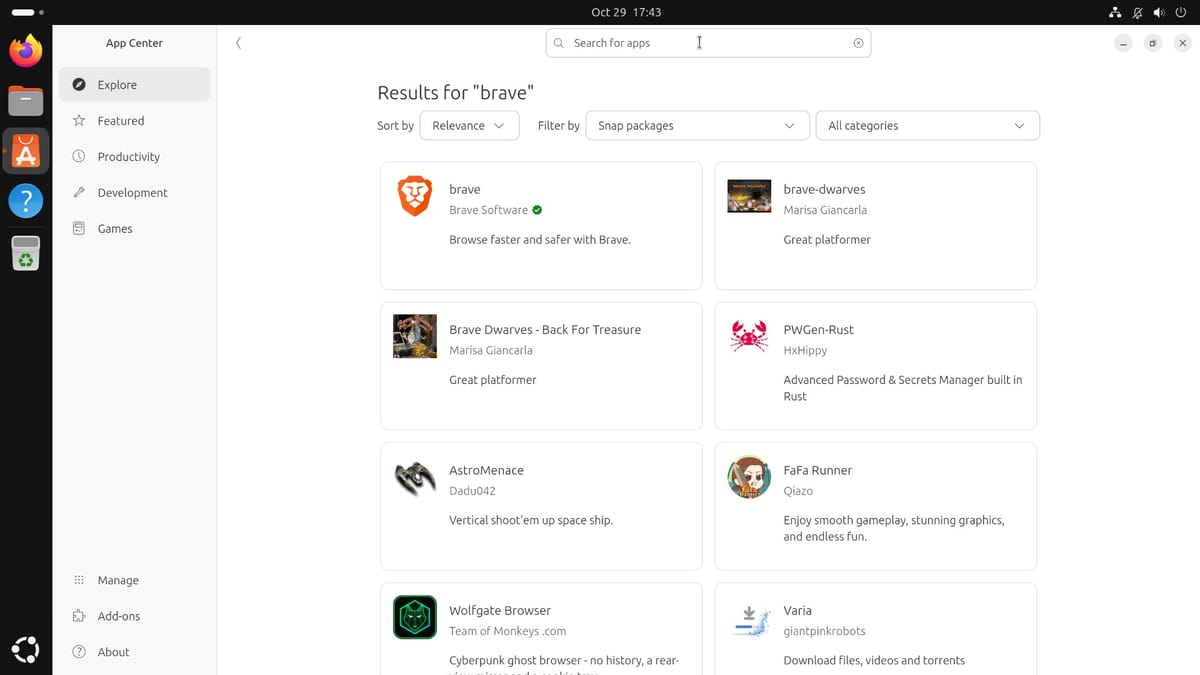The height and width of the screenshot is (675, 1200).
Task: Clear the search field with the X icon
Action: [x=858, y=43]
